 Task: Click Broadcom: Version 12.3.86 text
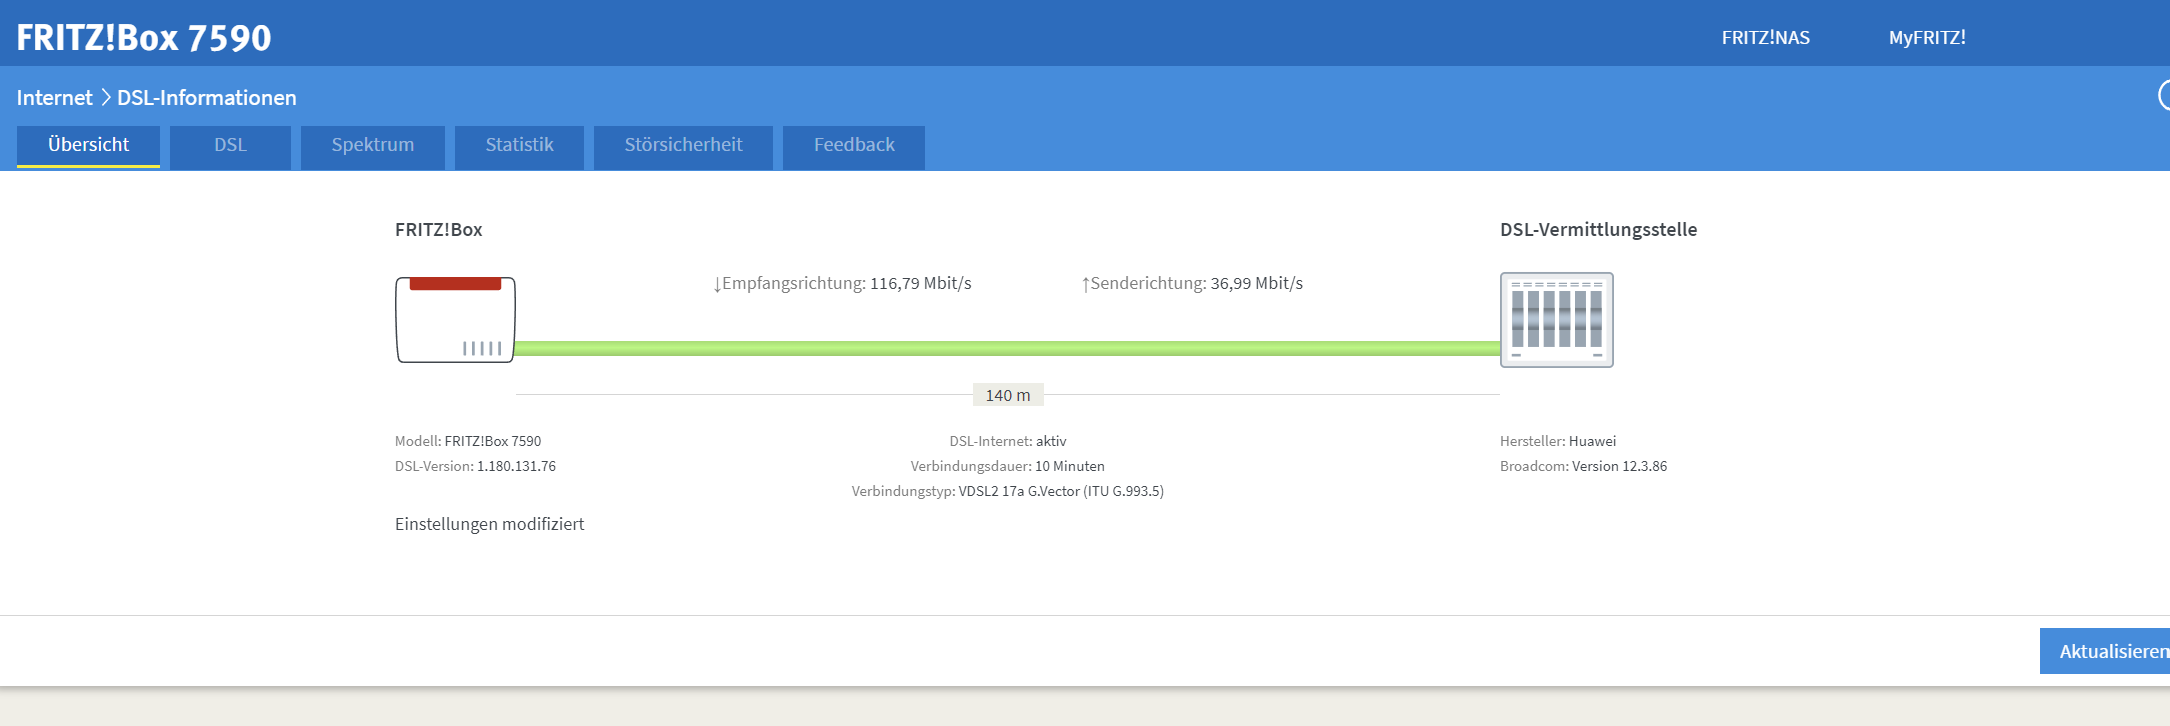pyautogui.click(x=1583, y=466)
